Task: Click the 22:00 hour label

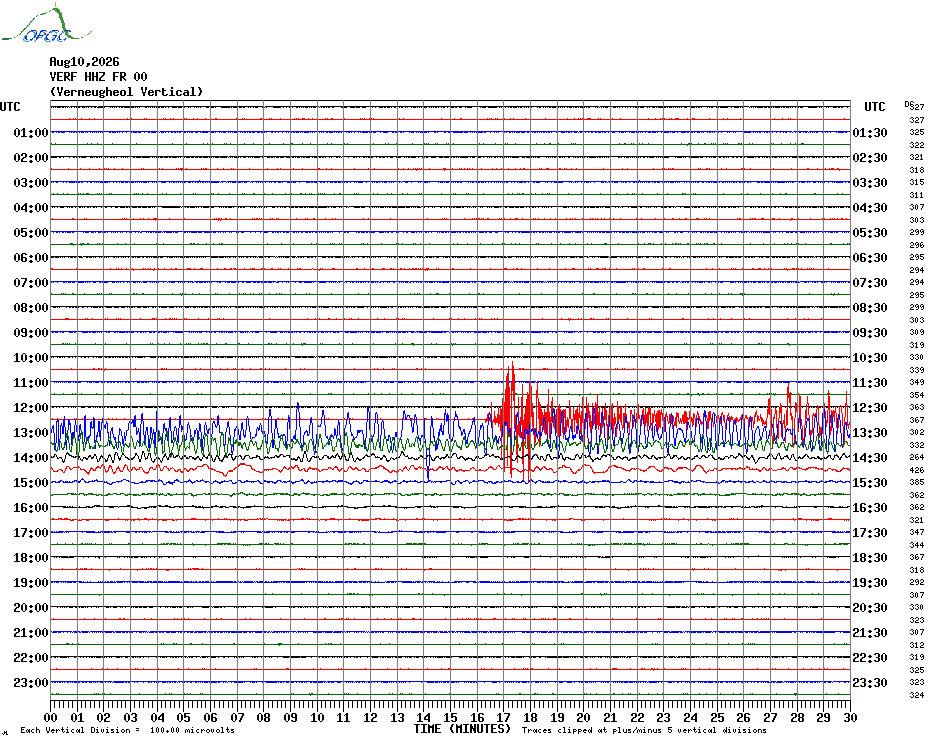Action: click(x=31, y=657)
